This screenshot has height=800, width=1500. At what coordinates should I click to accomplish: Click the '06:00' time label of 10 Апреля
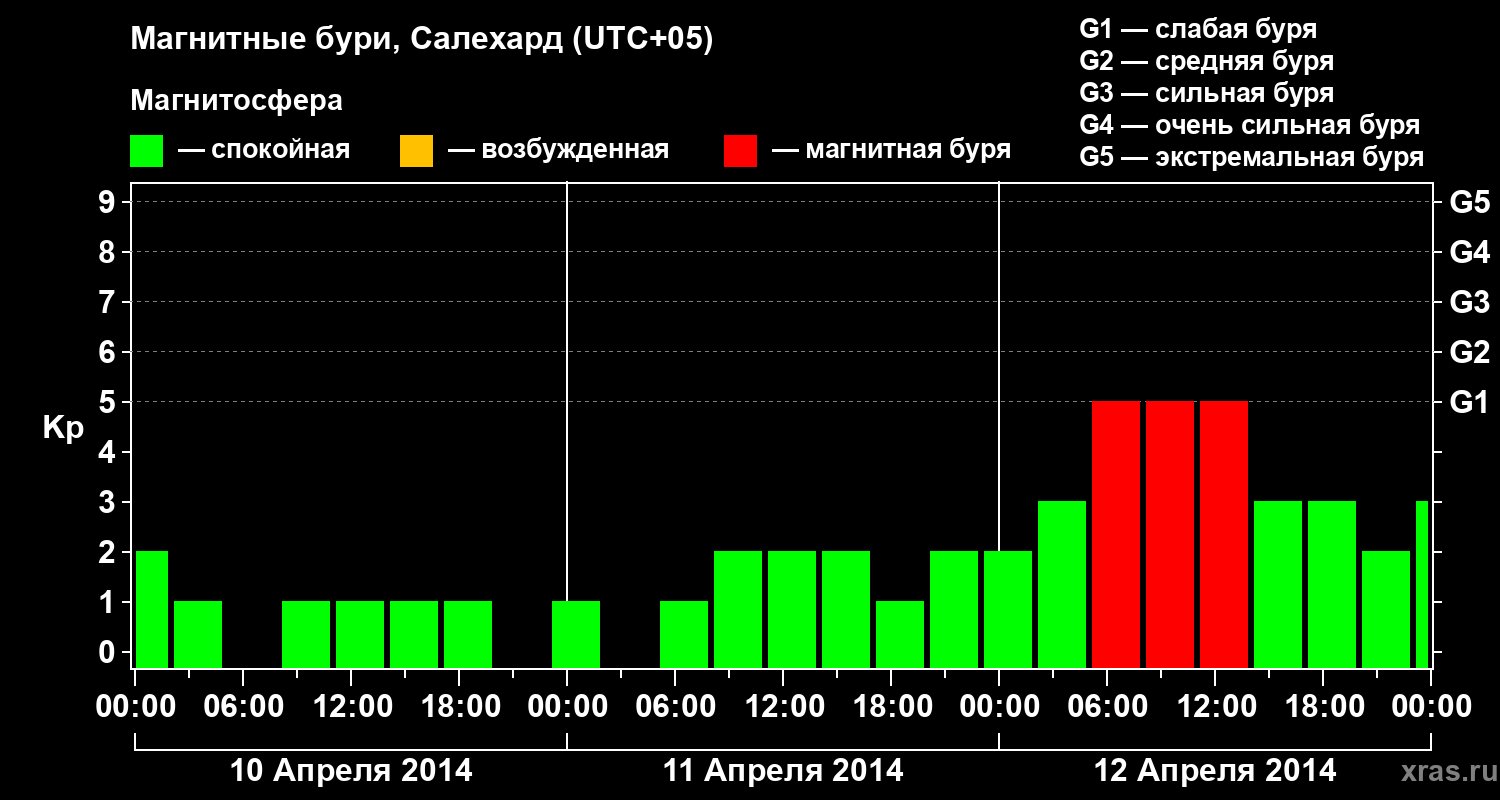pos(243,706)
